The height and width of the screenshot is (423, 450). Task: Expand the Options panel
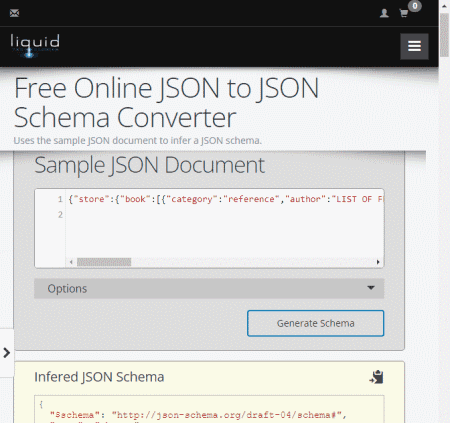(x=209, y=288)
